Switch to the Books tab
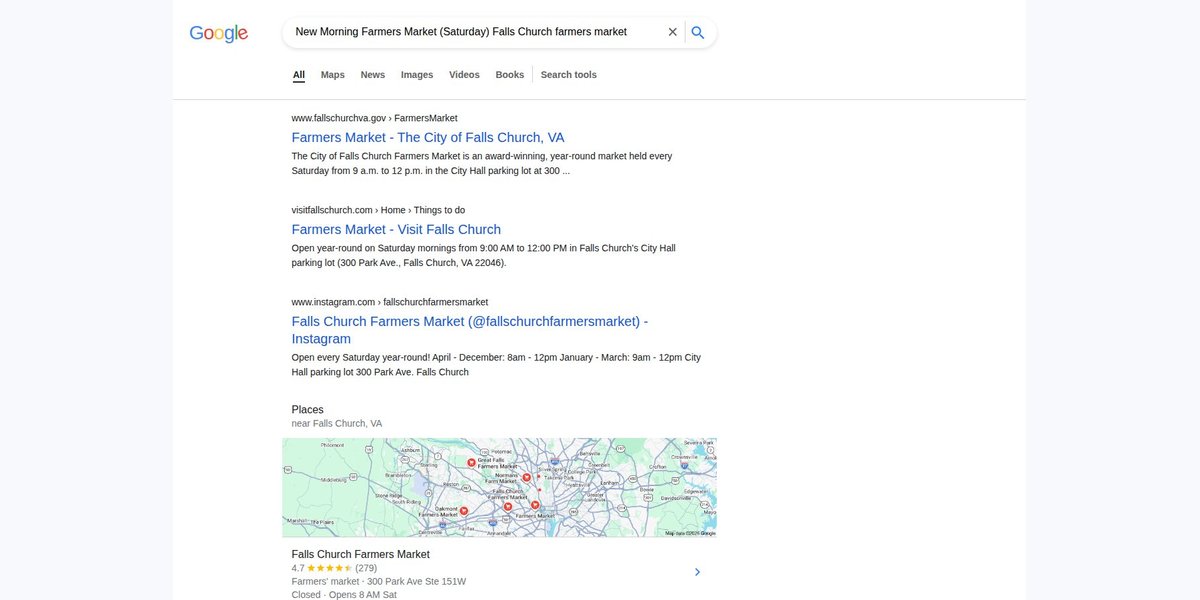 pyautogui.click(x=510, y=75)
